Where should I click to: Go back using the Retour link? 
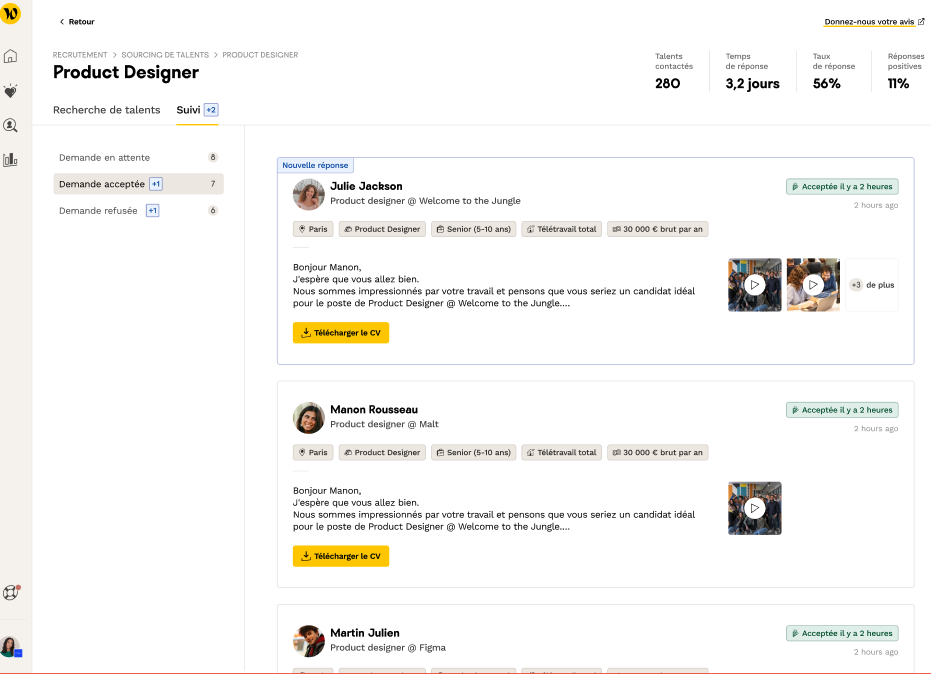coord(77,21)
